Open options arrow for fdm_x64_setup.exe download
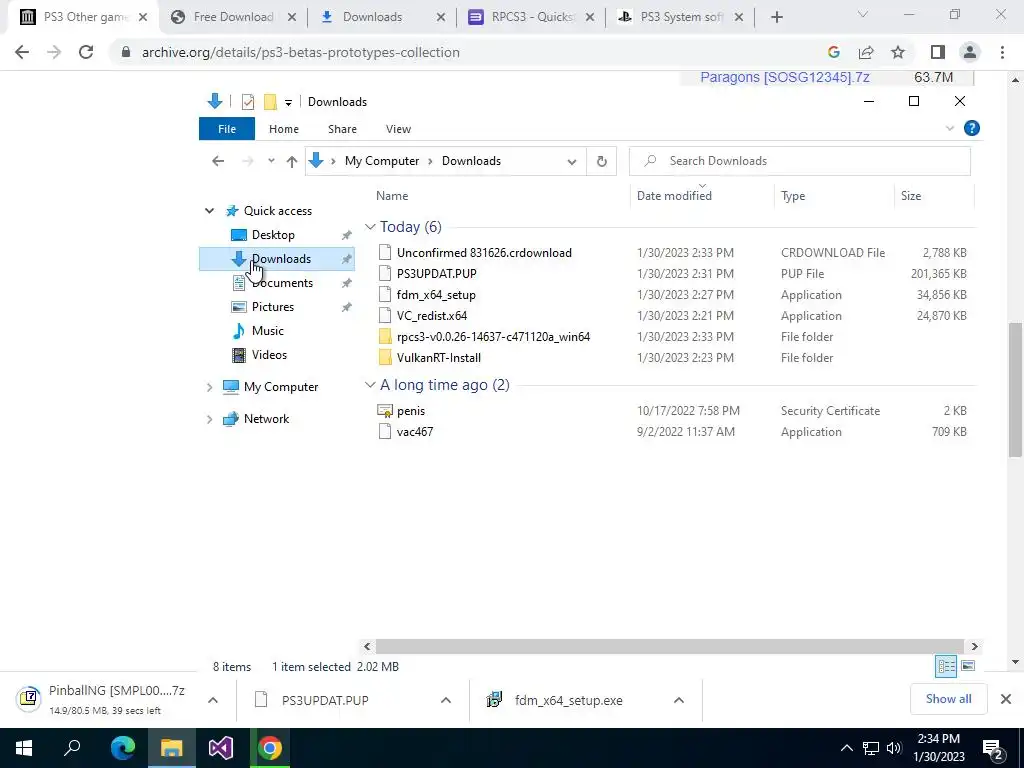Screen dimensions: 1024x768 [679, 700]
